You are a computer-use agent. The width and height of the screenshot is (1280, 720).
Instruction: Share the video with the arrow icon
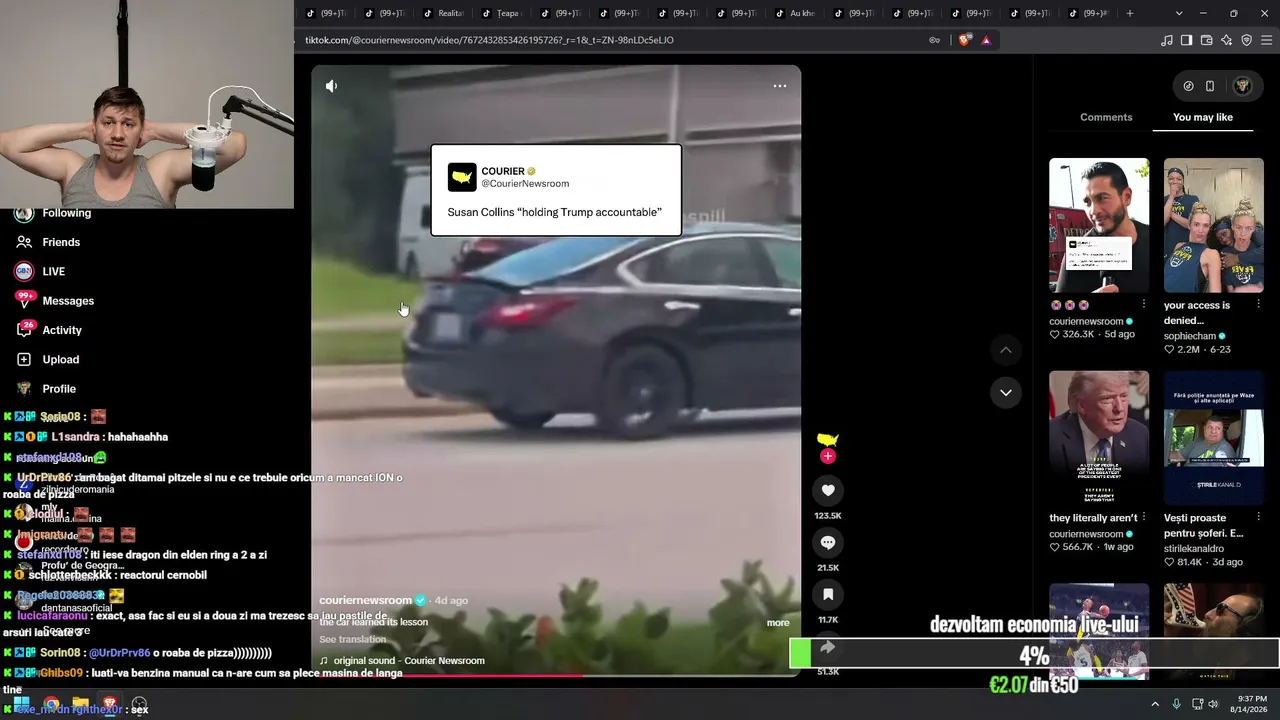(x=828, y=647)
